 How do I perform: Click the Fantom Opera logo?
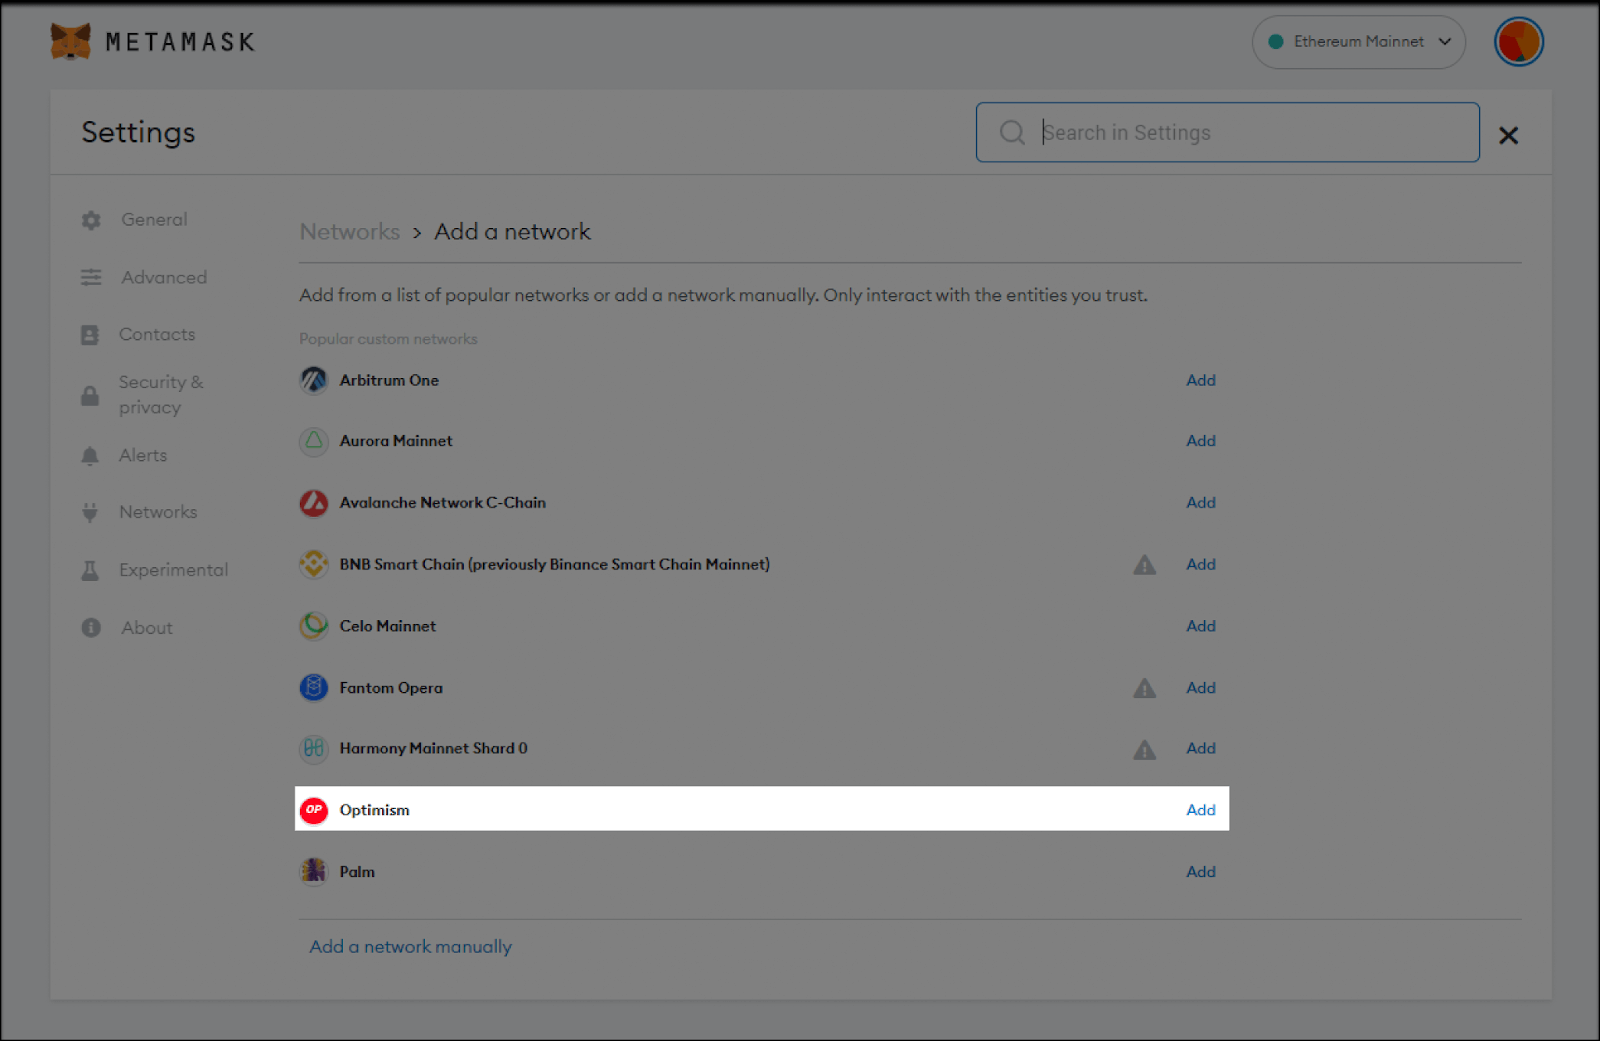pos(313,688)
